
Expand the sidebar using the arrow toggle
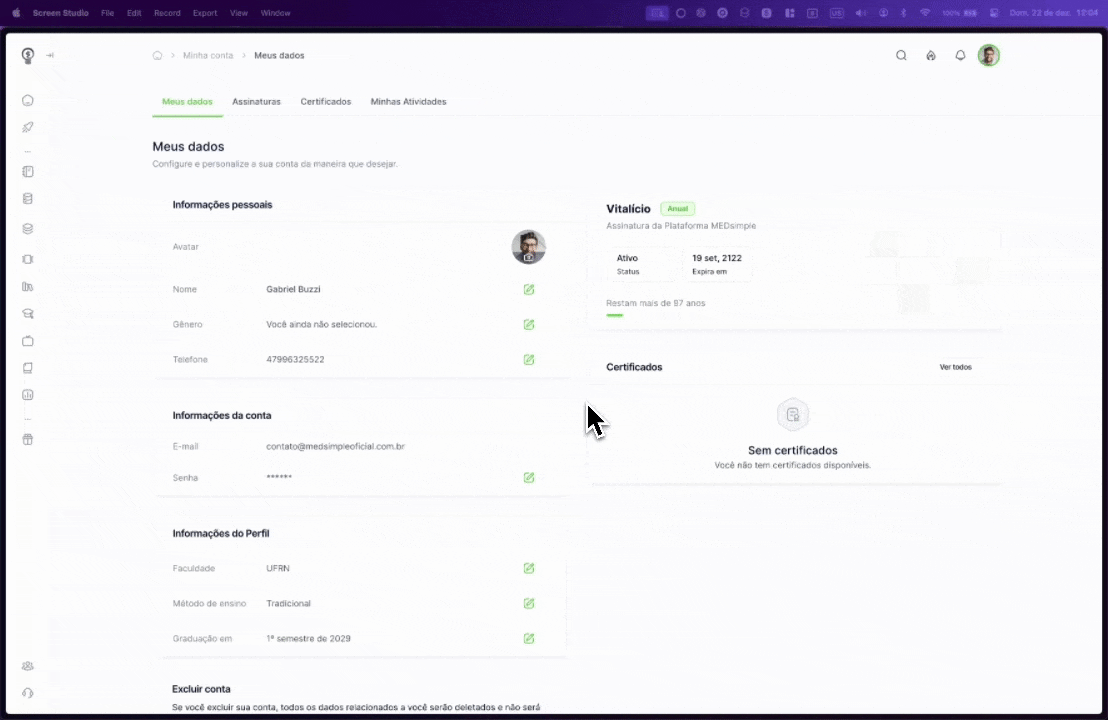coord(50,56)
